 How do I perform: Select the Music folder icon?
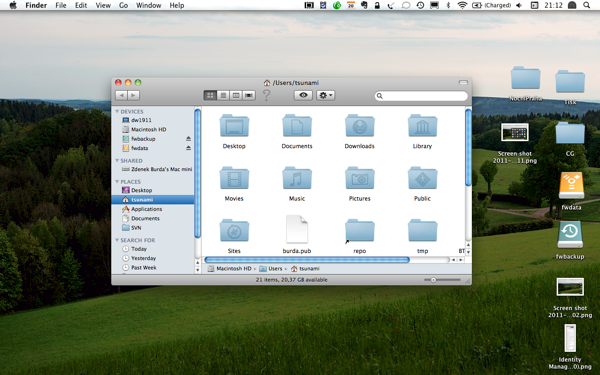click(x=297, y=178)
